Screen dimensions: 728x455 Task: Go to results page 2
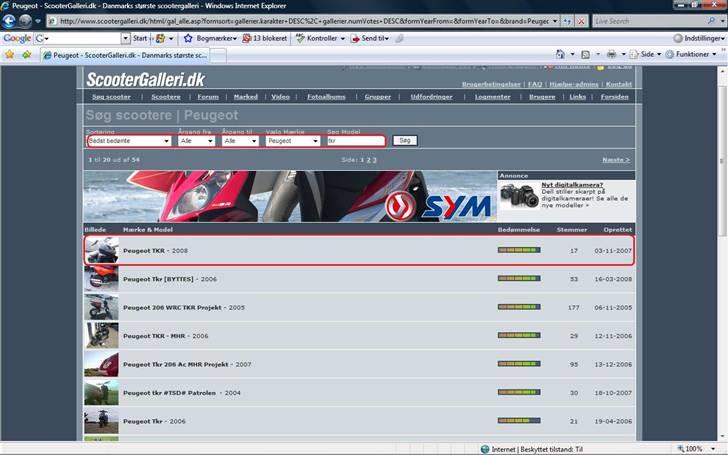pyautogui.click(x=369, y=160)
